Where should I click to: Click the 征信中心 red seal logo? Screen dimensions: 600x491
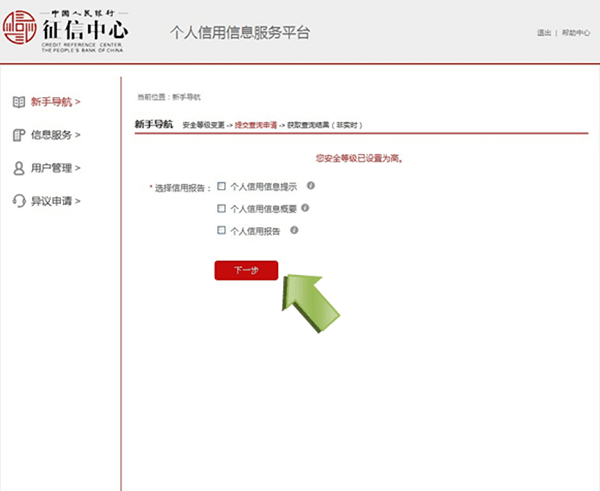(x=20, y=28)
